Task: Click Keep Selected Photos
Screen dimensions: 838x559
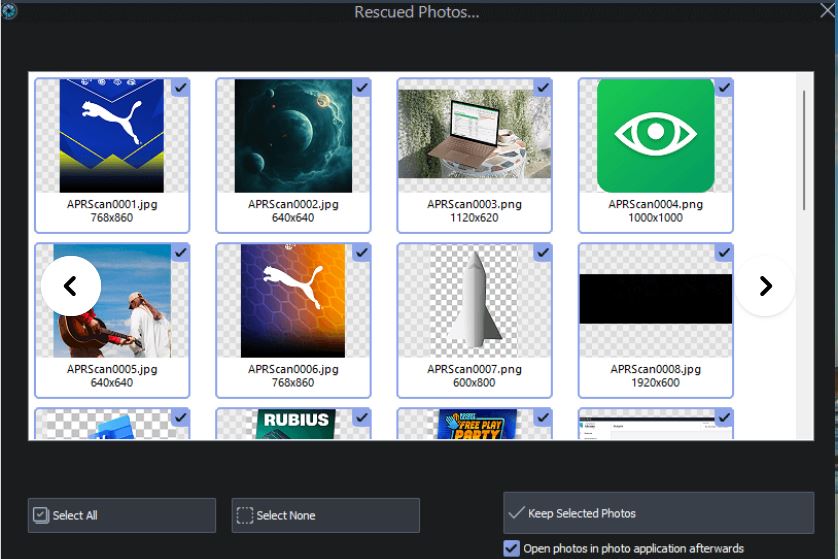Action: pyautogui.click(x=658, y=513)
